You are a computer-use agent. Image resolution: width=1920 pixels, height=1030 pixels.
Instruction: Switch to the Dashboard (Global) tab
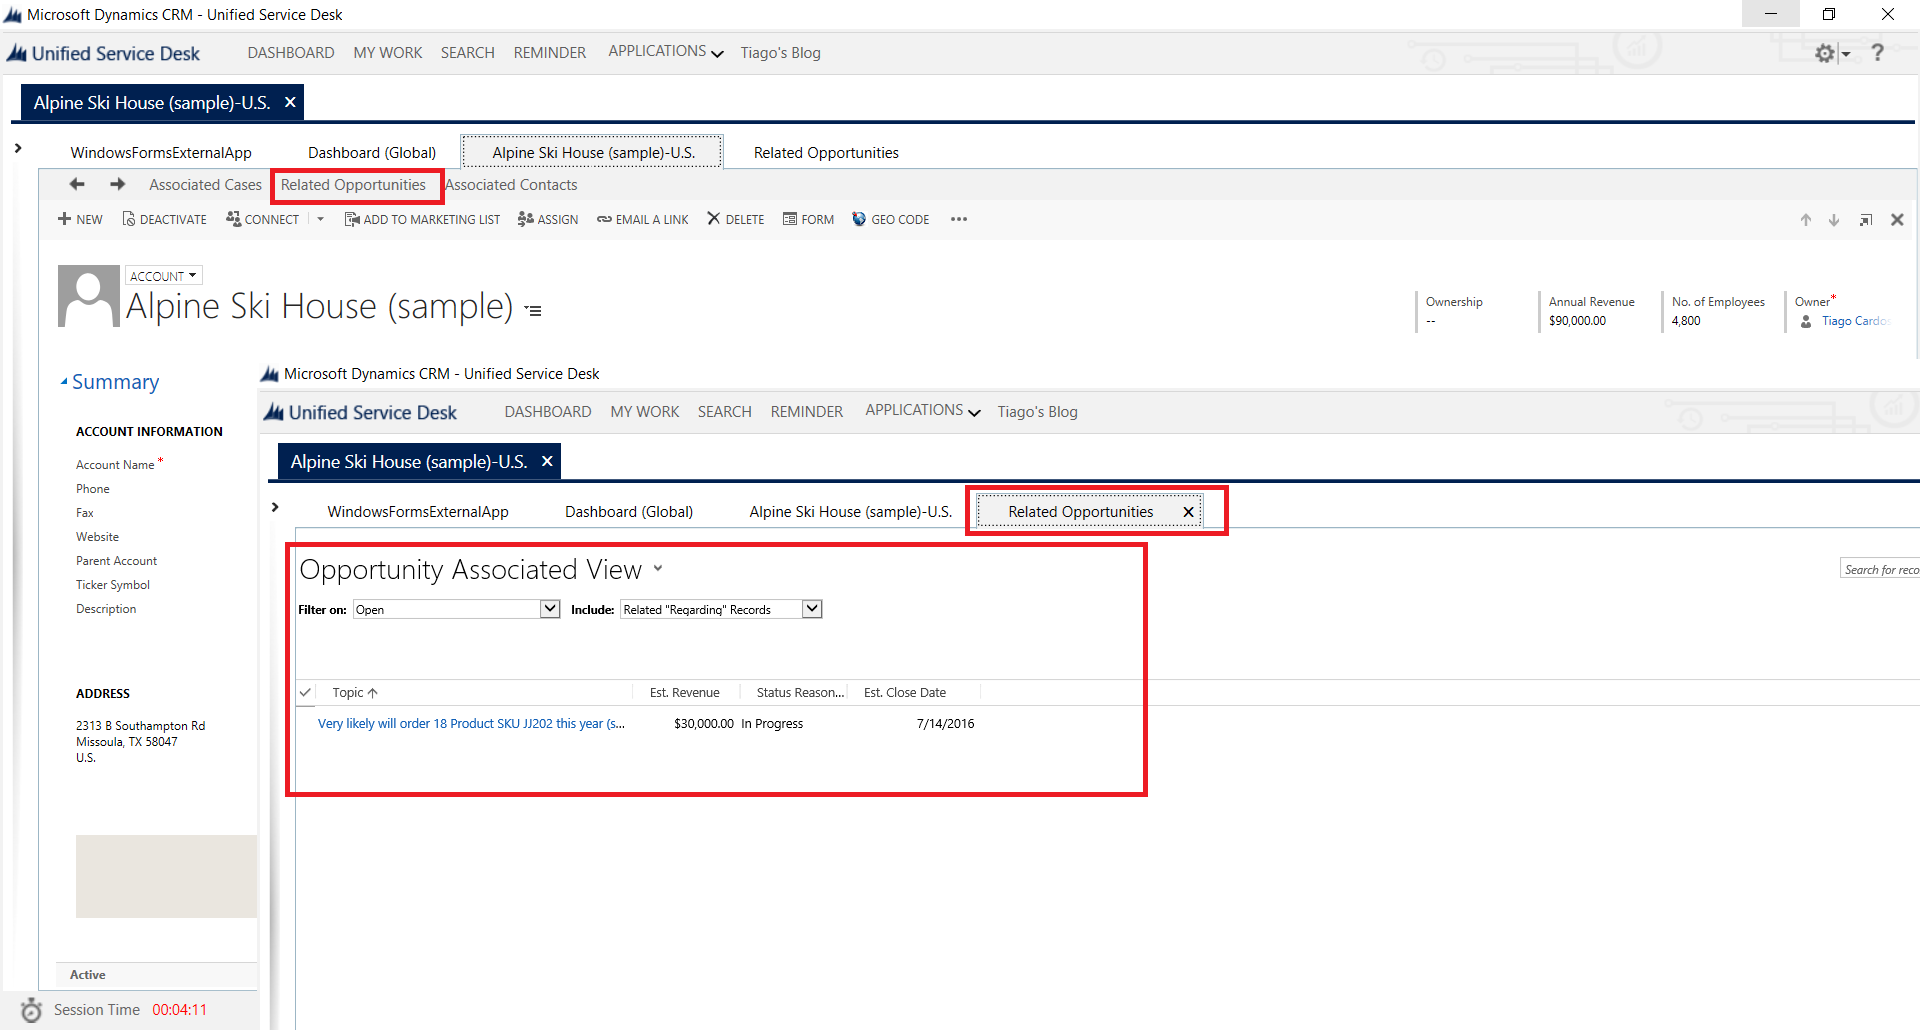pyautogui.click(x=372, y=153)
